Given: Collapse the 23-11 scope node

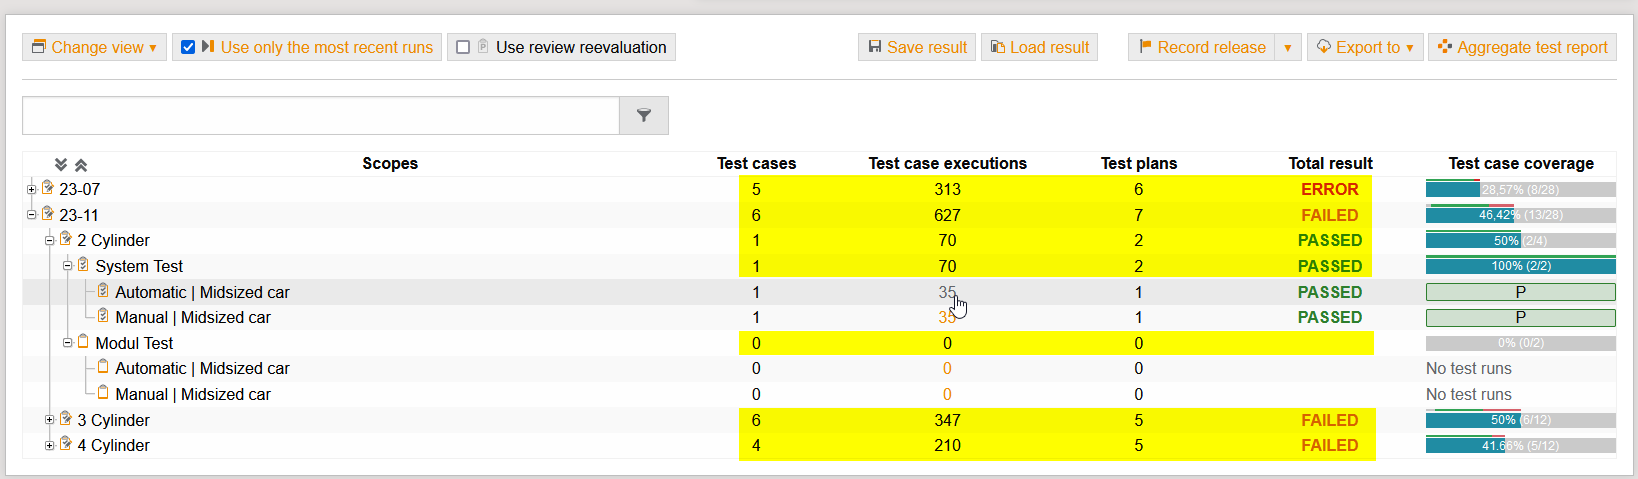Looking at the screenshot, I should (x=31, y=214).
